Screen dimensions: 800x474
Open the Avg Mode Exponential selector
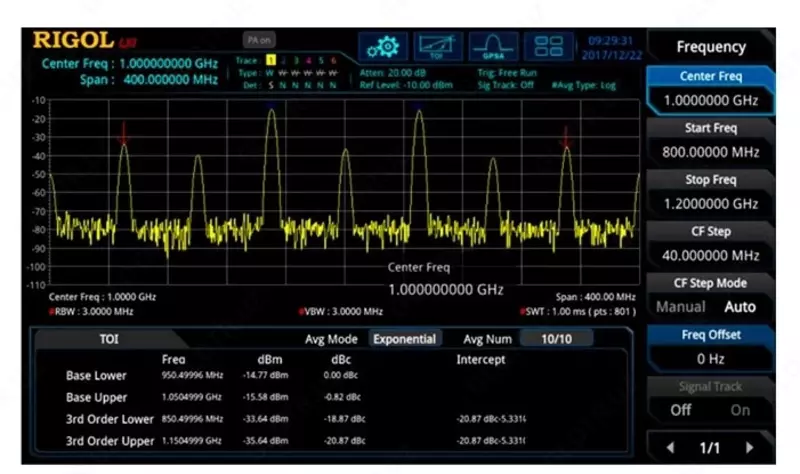[405, 339]
